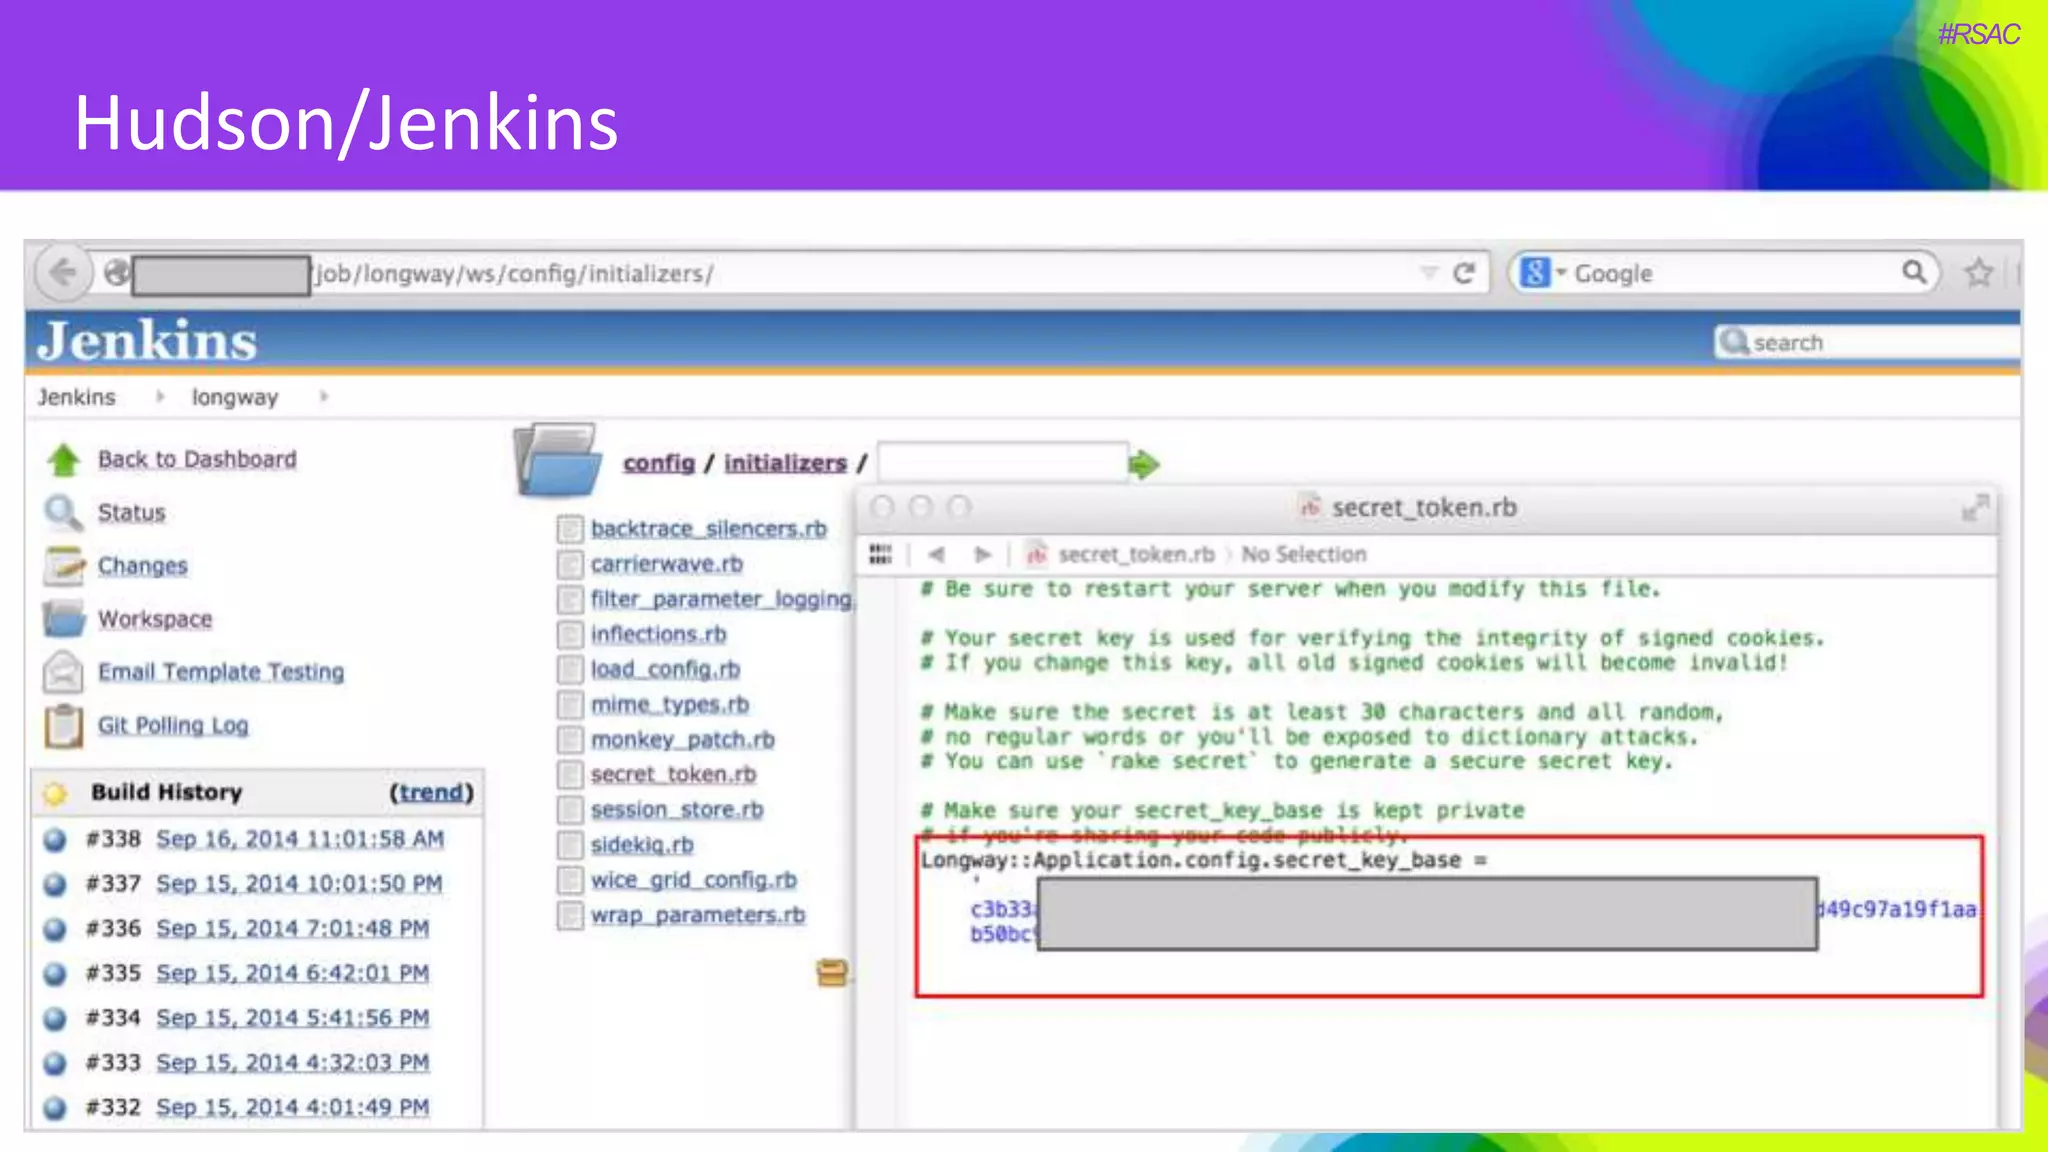Open build #334 timestamp link
Screen dimensions: 2048x1152
[292, 1018]
